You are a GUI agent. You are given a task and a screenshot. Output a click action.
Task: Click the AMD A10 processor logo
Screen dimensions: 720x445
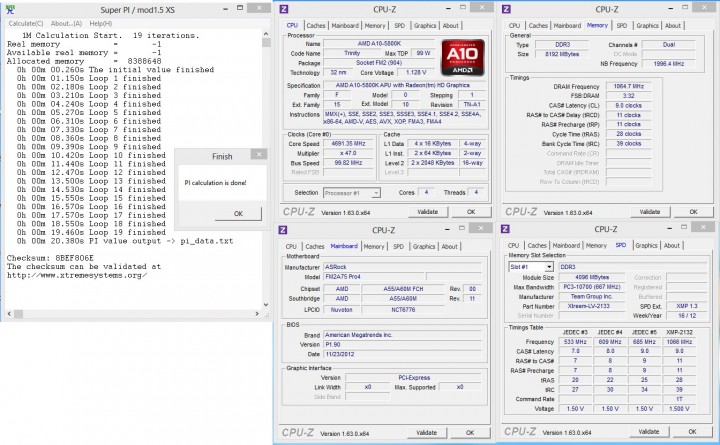click(x=463, y=57)
